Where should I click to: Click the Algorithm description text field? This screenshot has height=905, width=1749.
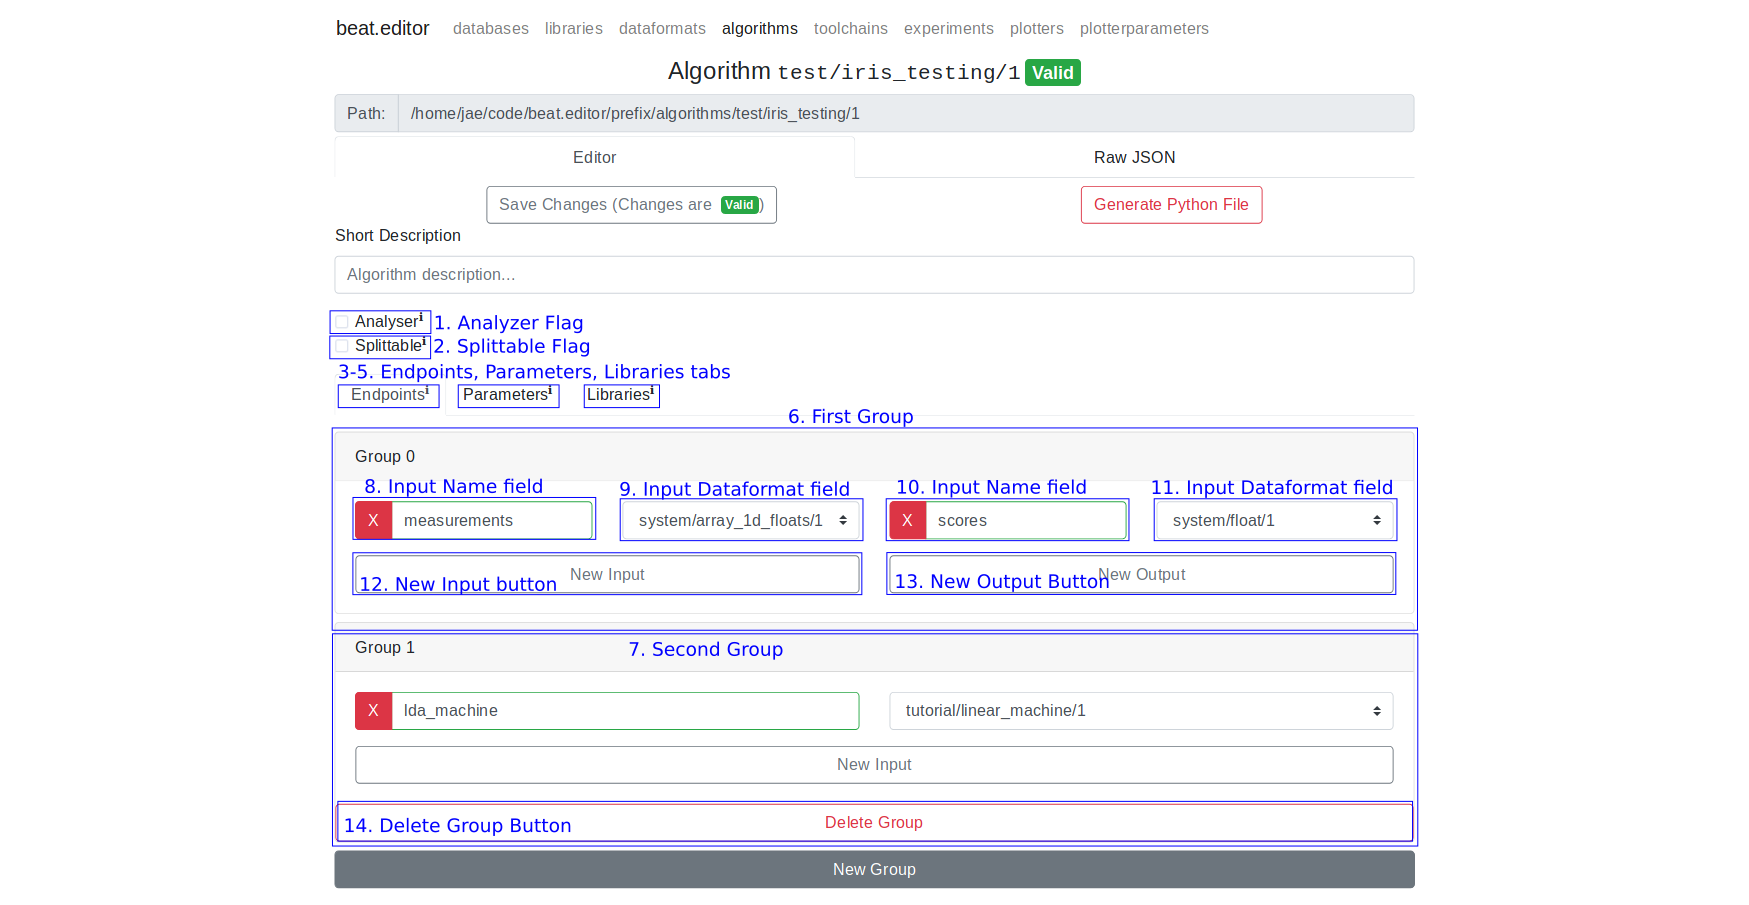click(x=874, y=275)
